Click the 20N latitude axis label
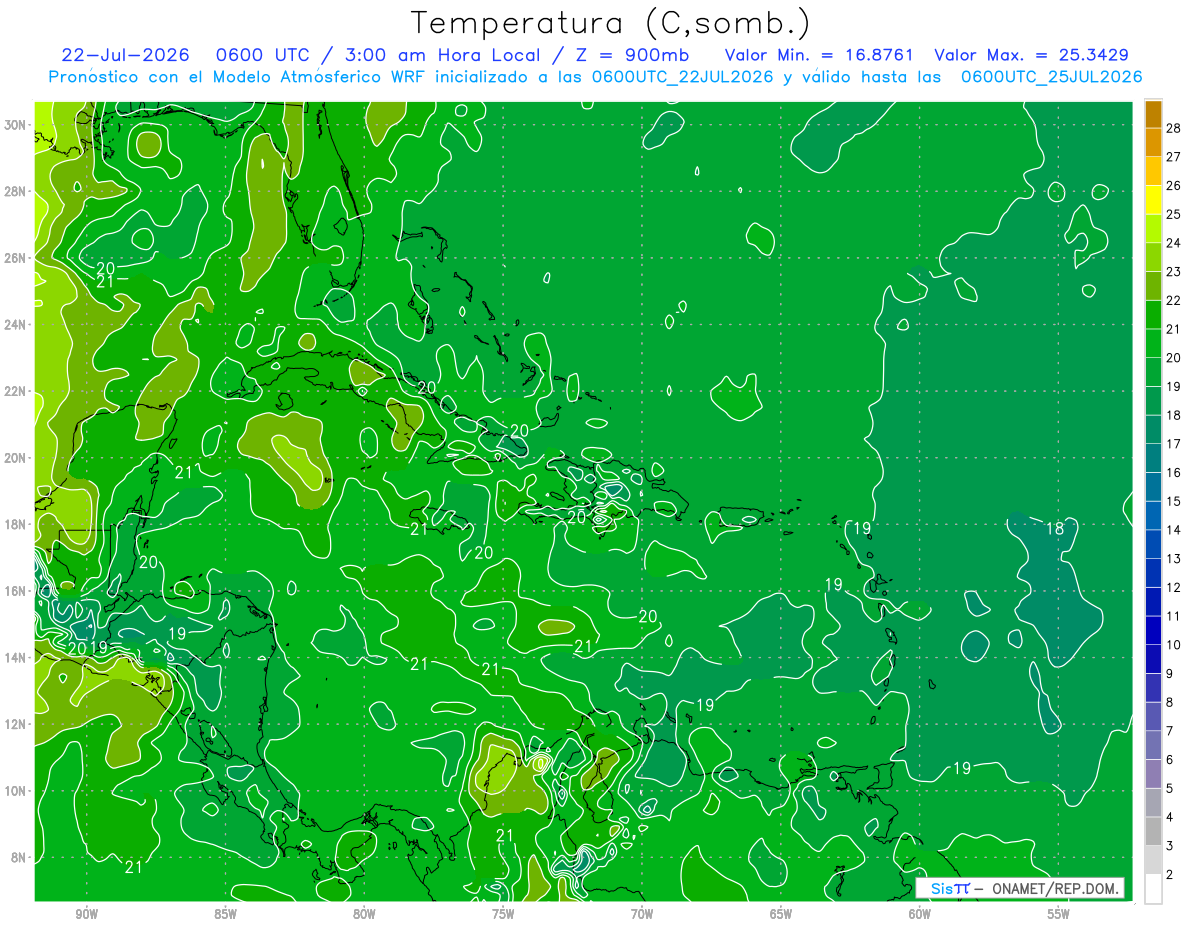Viewport: 1200px width, 927px height. [x=15, y=458]
